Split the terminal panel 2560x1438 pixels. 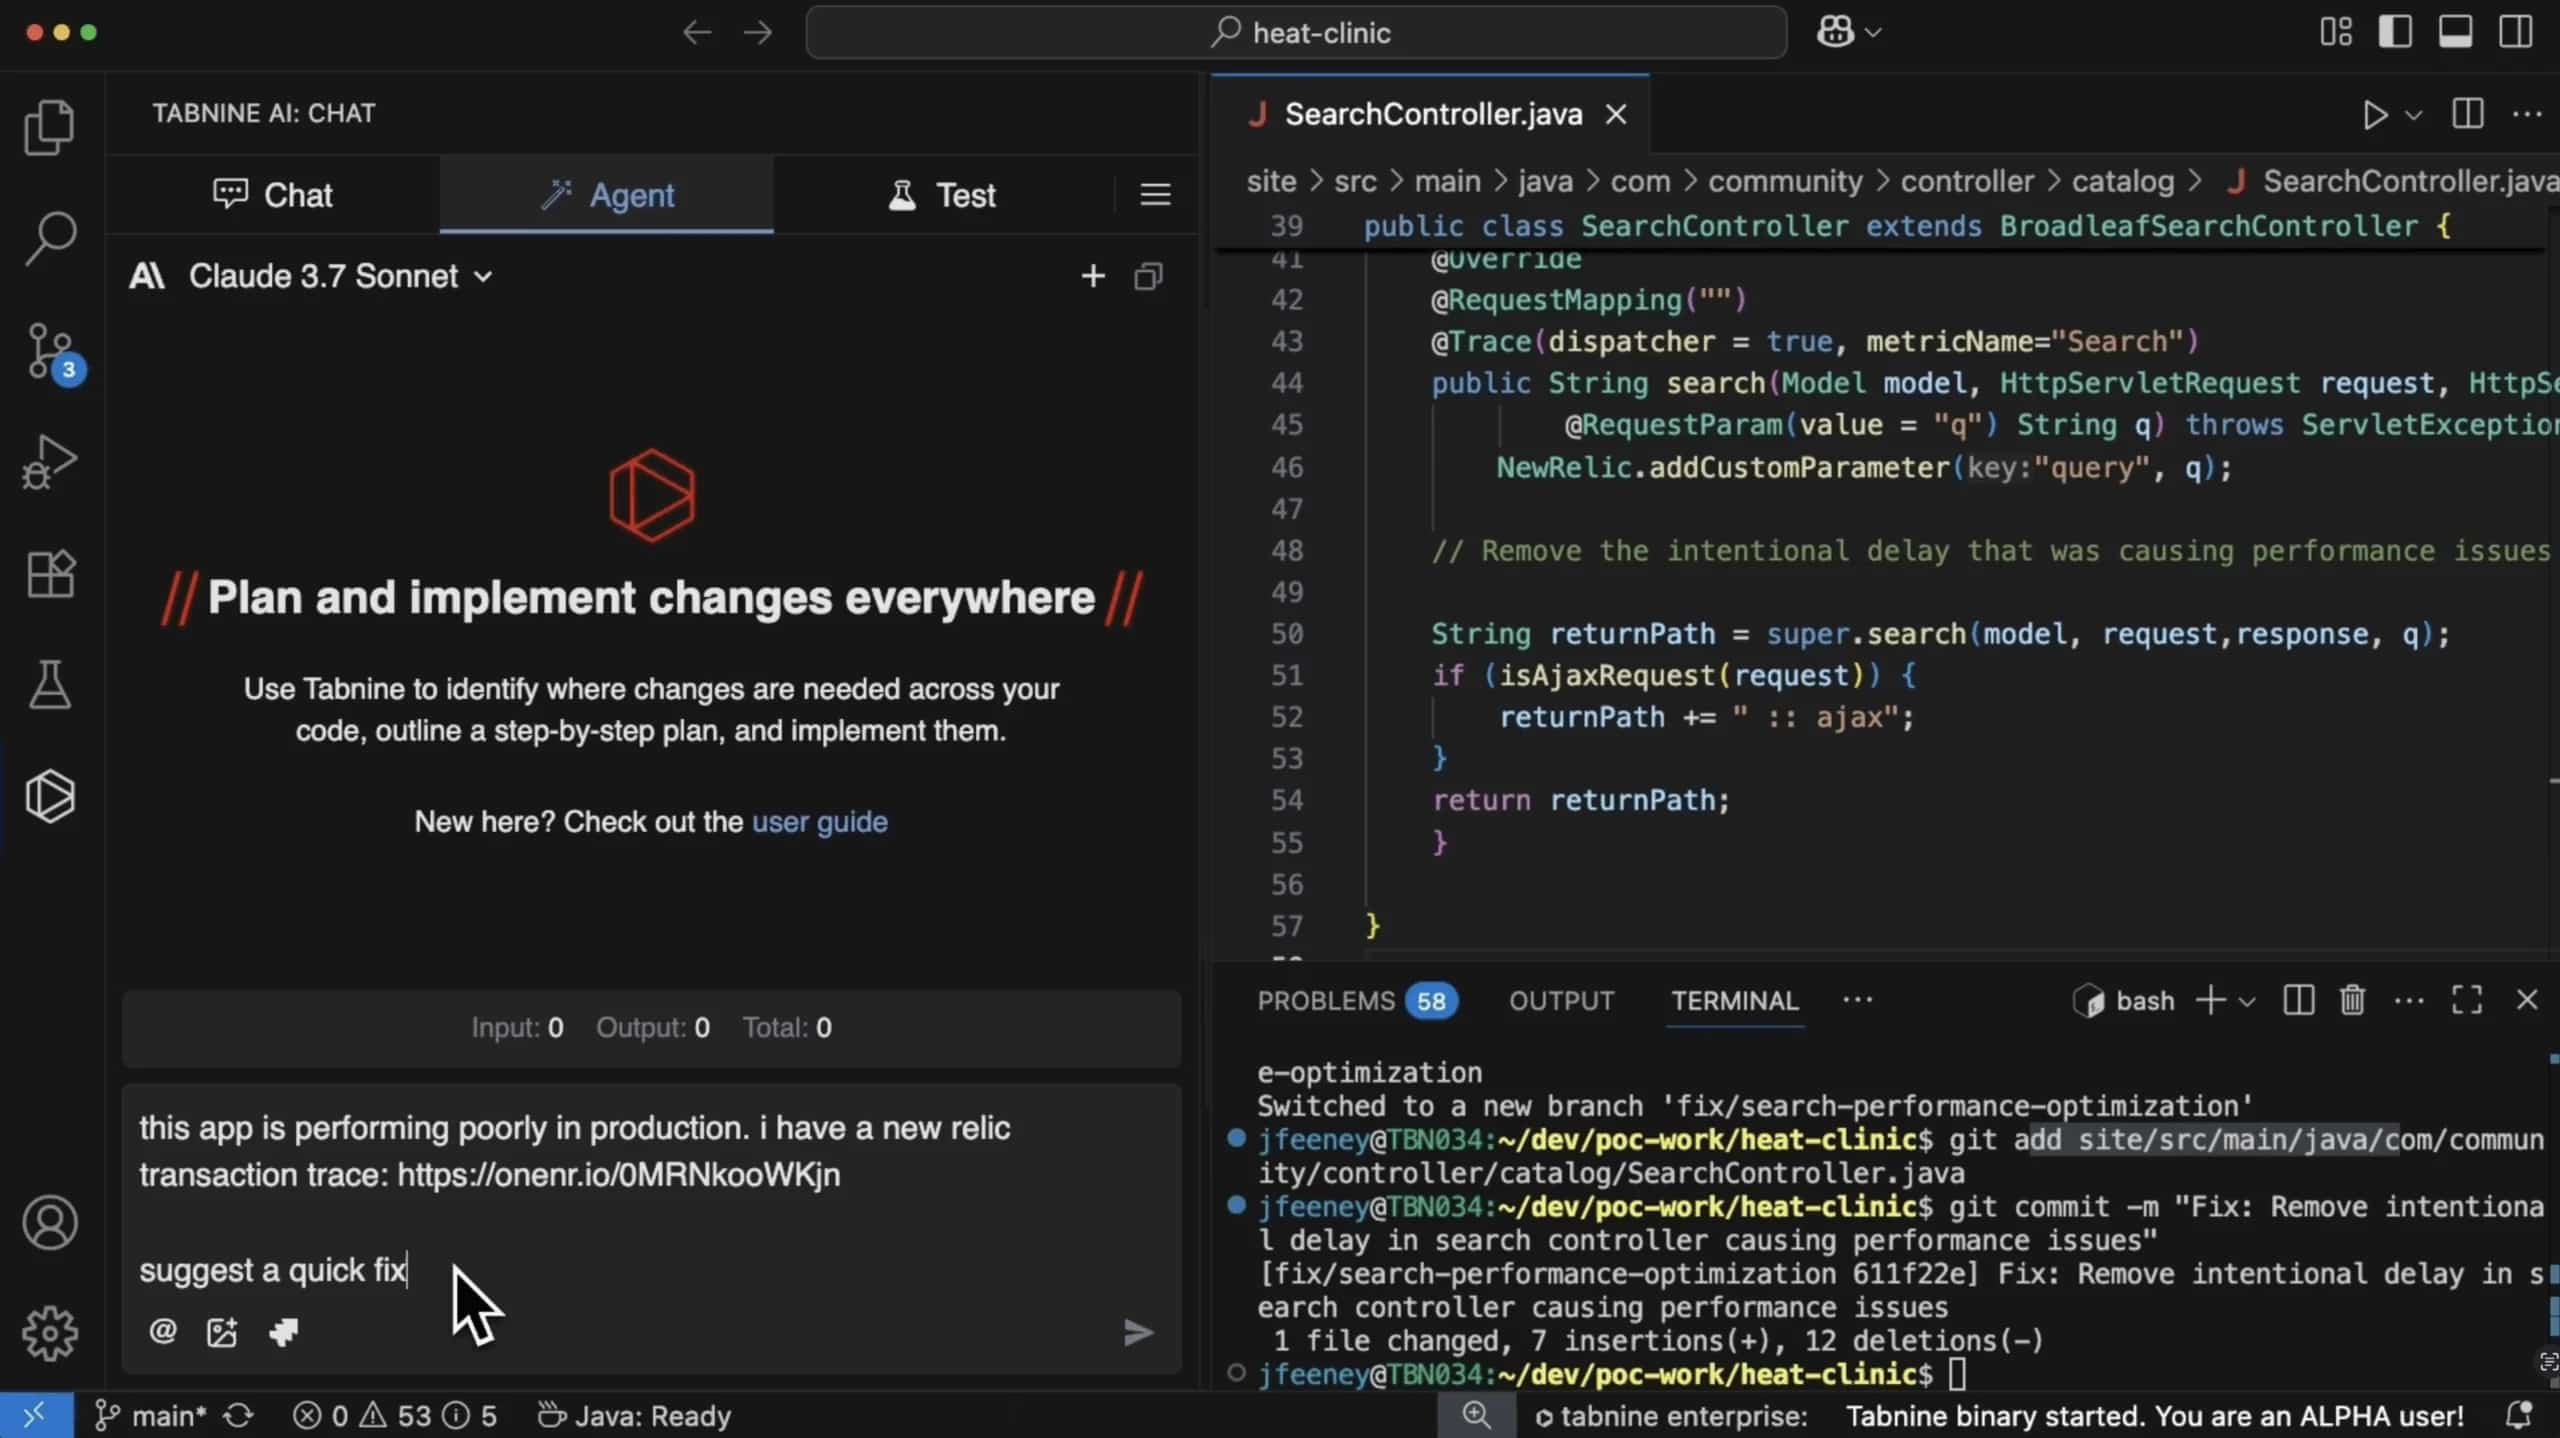point(2298,999)
